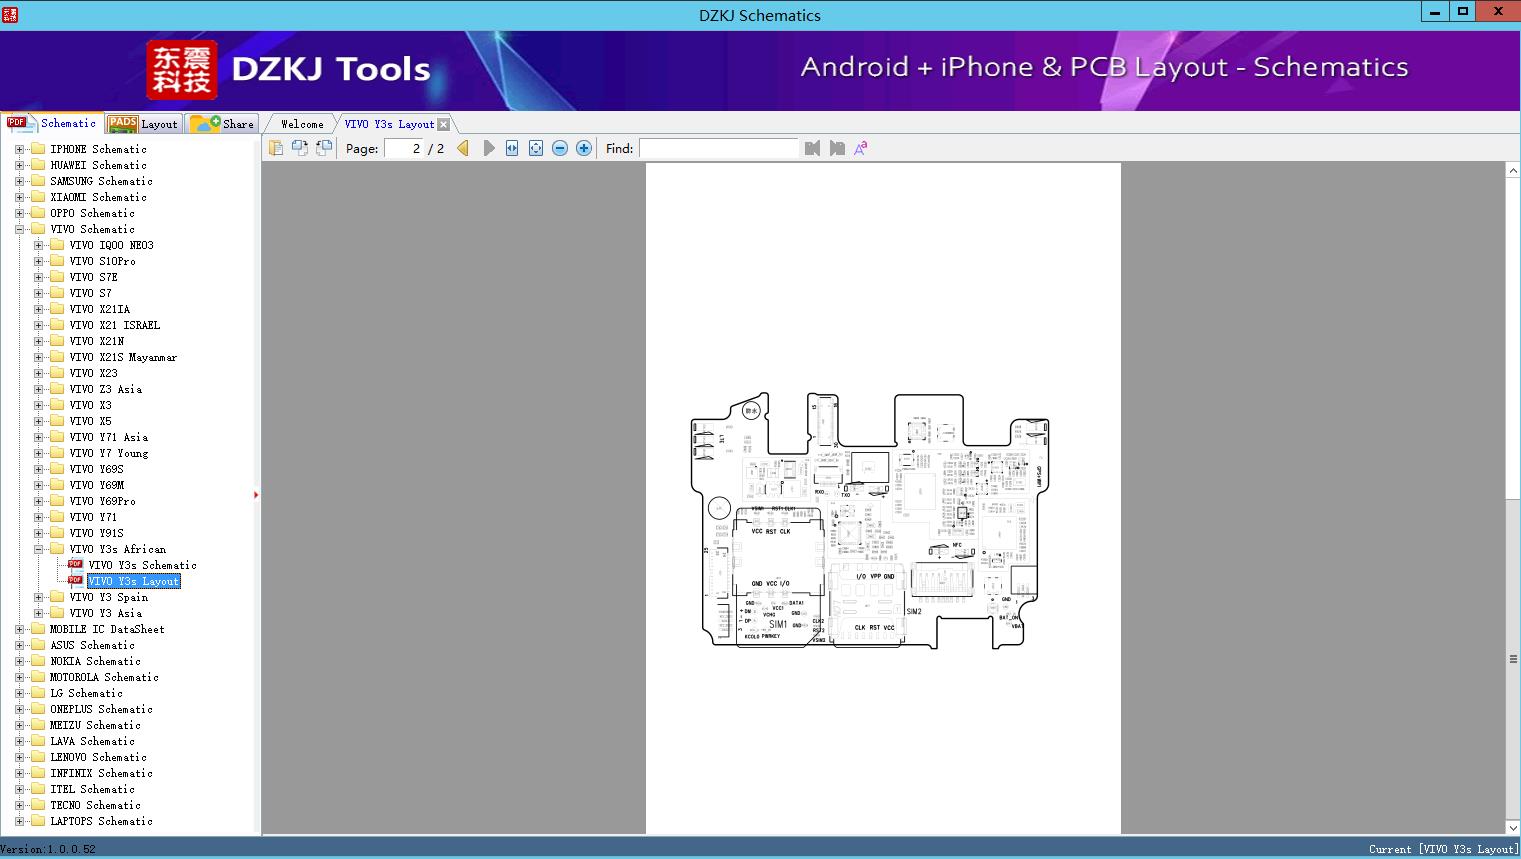Zoom out on the layout page
Viewport: 1521px width, 859px height.
point(560,148)
